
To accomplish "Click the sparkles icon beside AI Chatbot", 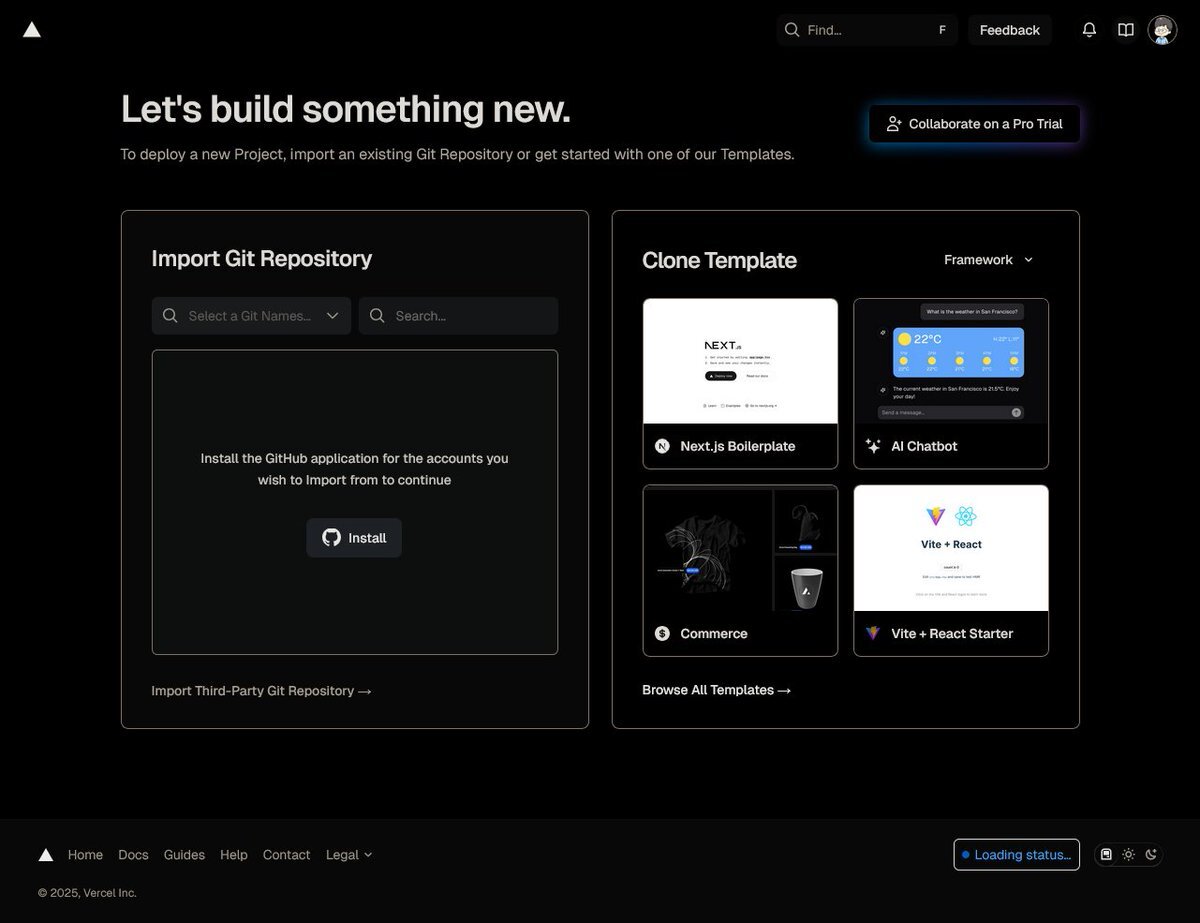I will click(x=873, y=446).
